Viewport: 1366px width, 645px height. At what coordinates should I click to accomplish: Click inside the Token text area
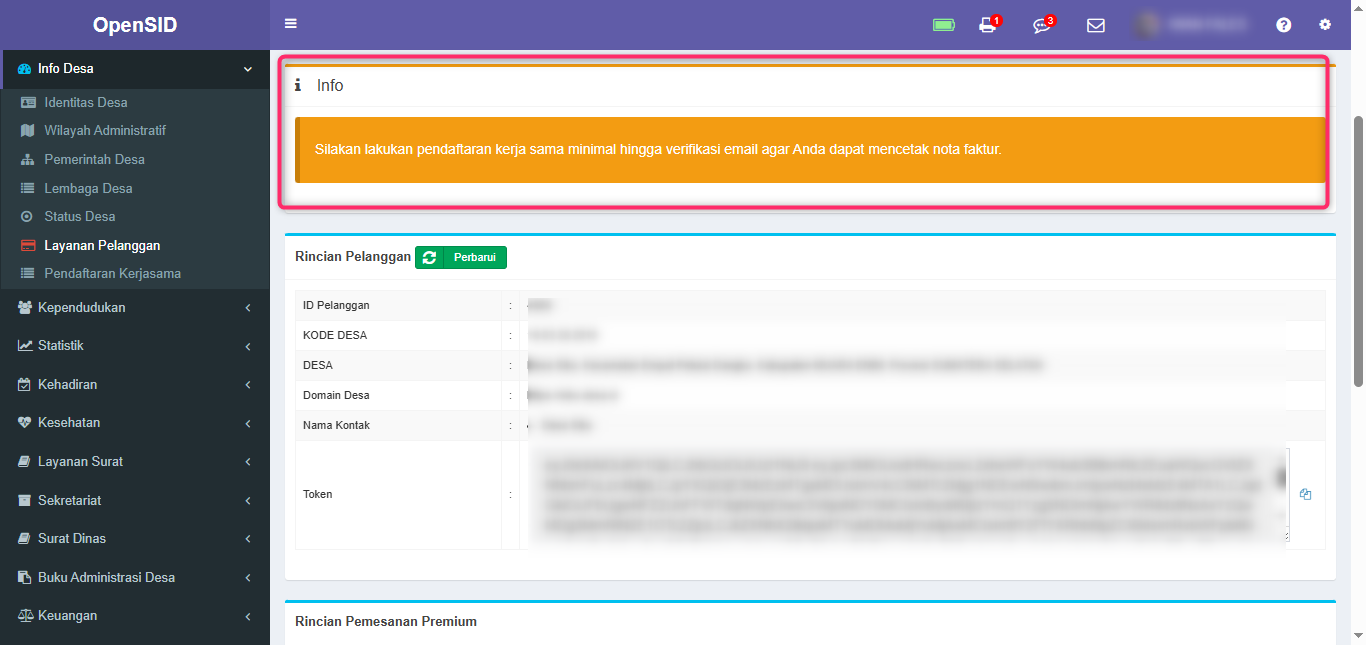point(908,495)
